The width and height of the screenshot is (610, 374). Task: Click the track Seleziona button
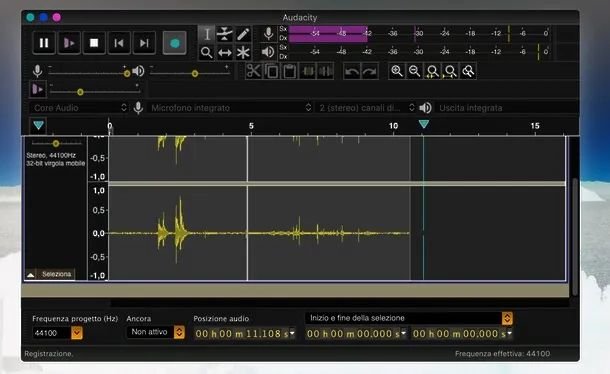pyautogui.click(x=56, y=274)
